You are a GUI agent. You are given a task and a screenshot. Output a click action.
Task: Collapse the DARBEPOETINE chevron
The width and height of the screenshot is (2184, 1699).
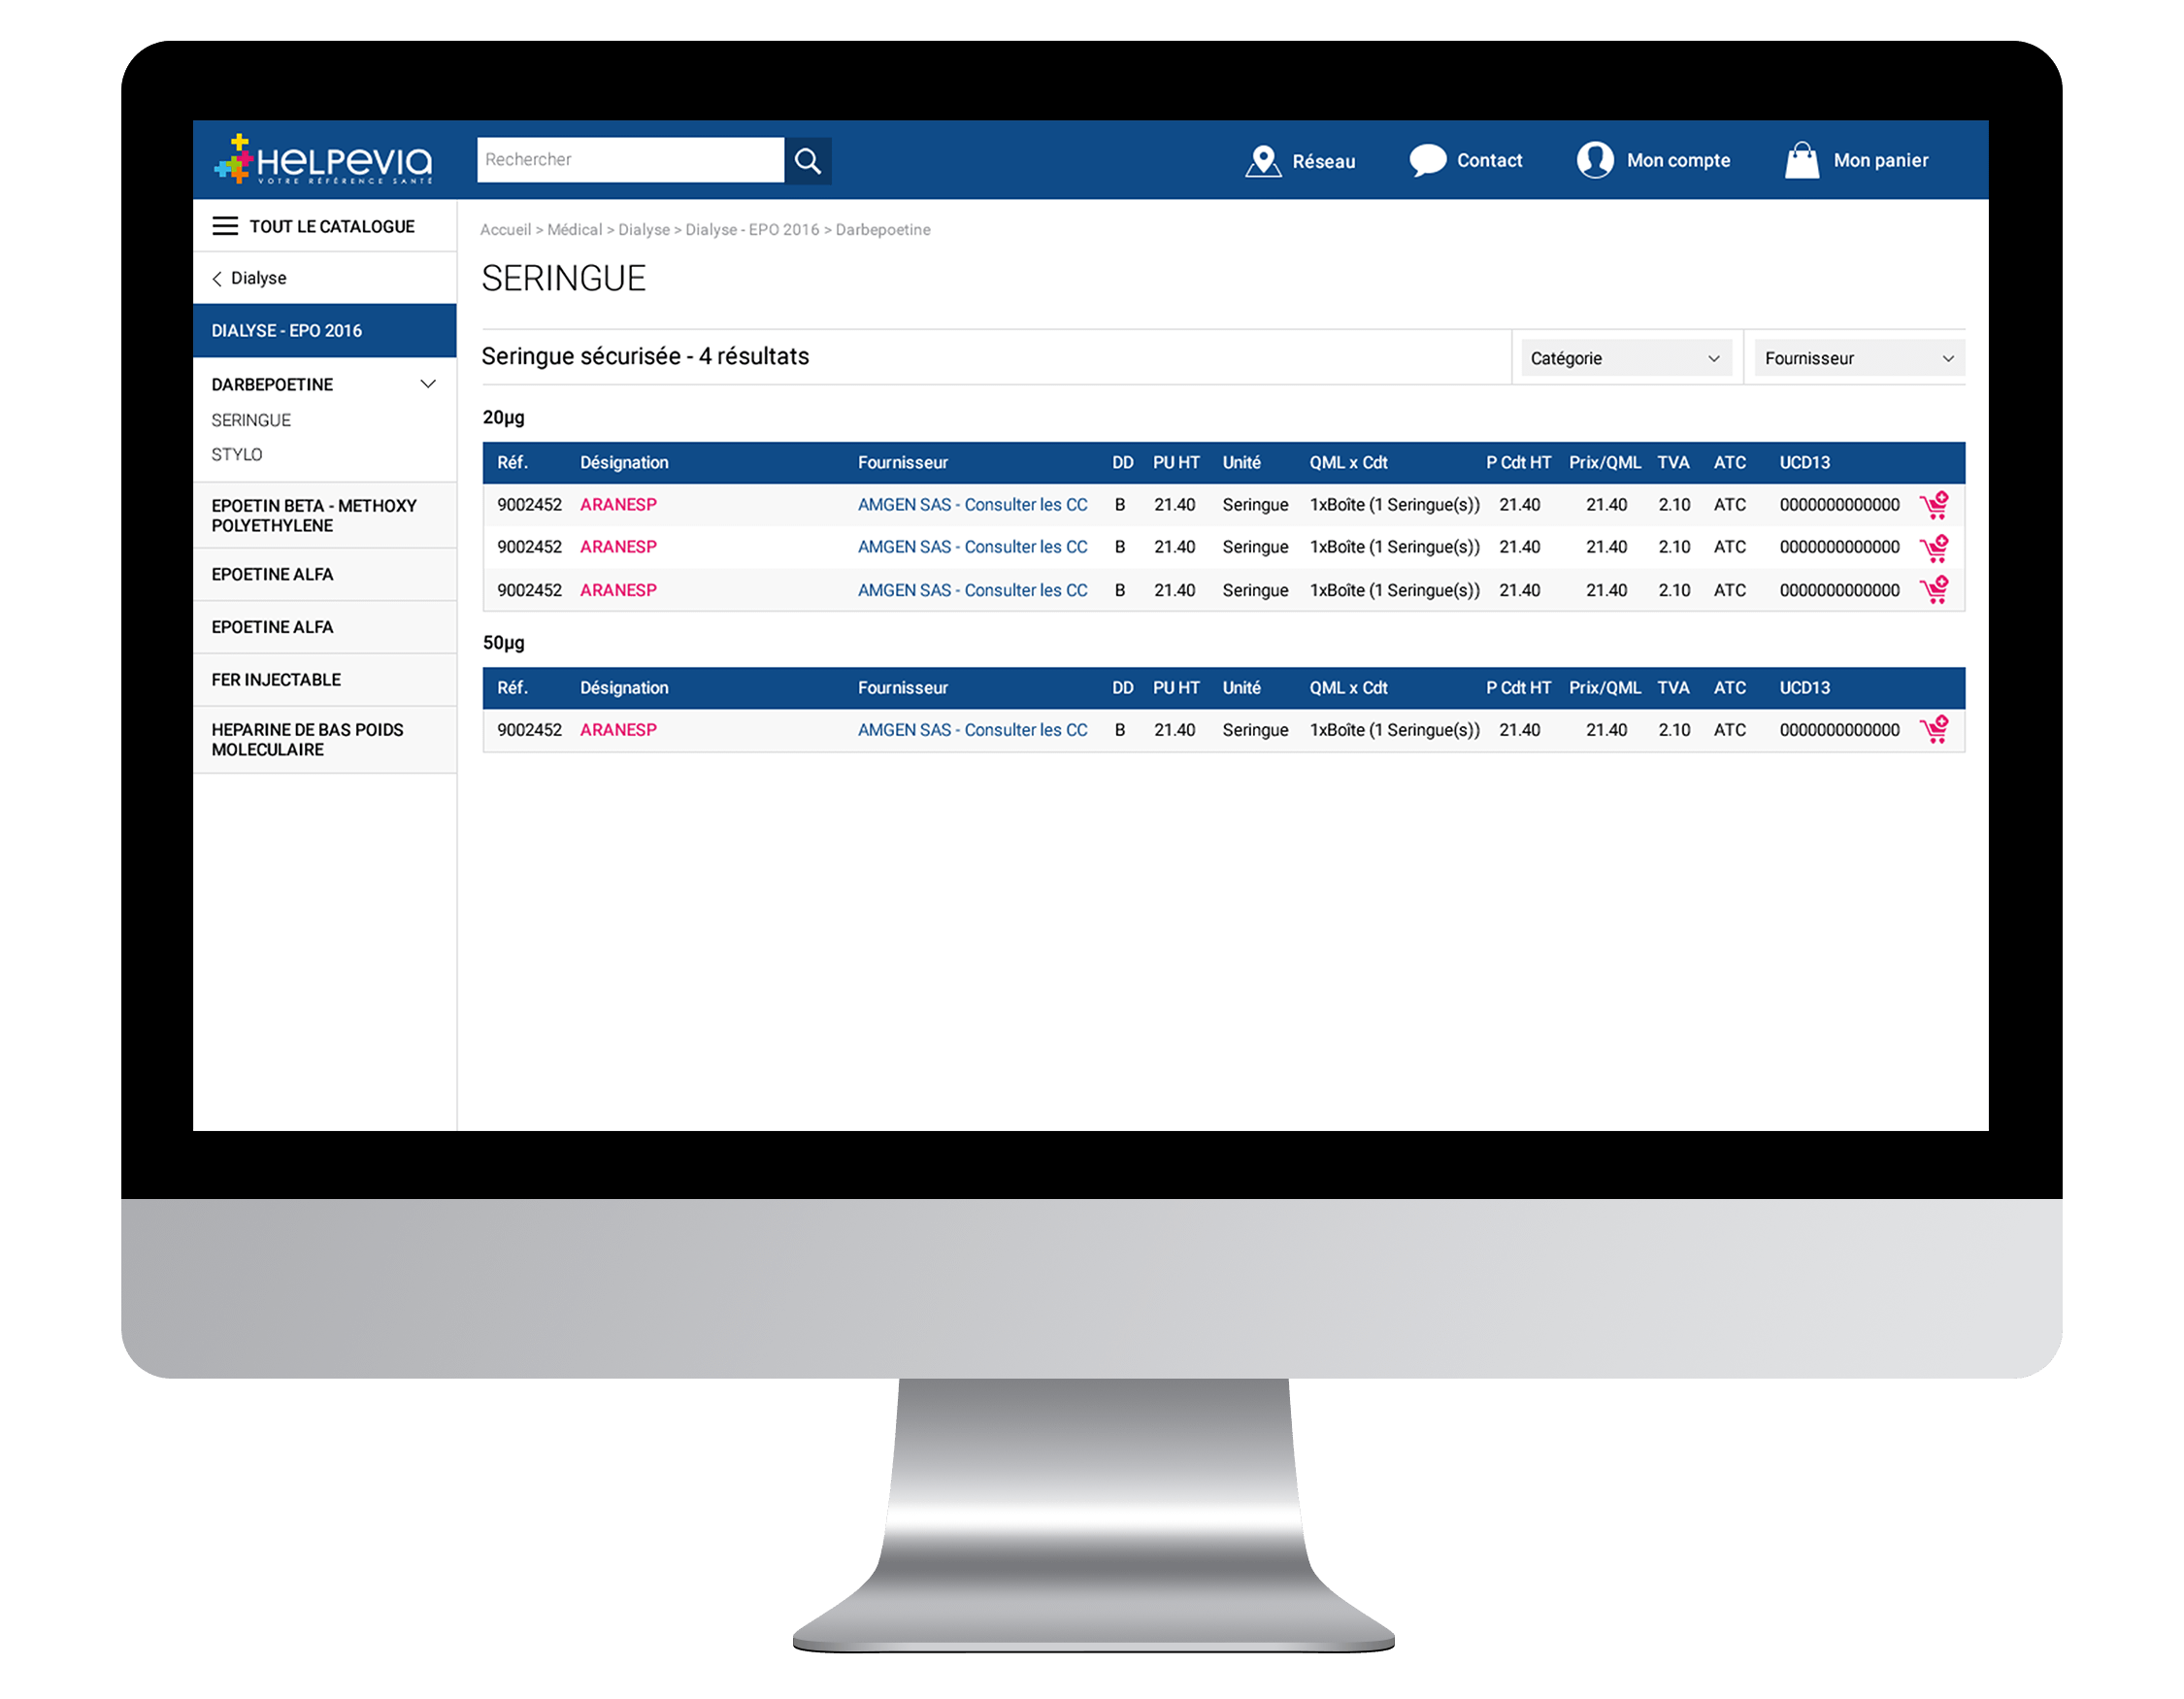[428, 384]
